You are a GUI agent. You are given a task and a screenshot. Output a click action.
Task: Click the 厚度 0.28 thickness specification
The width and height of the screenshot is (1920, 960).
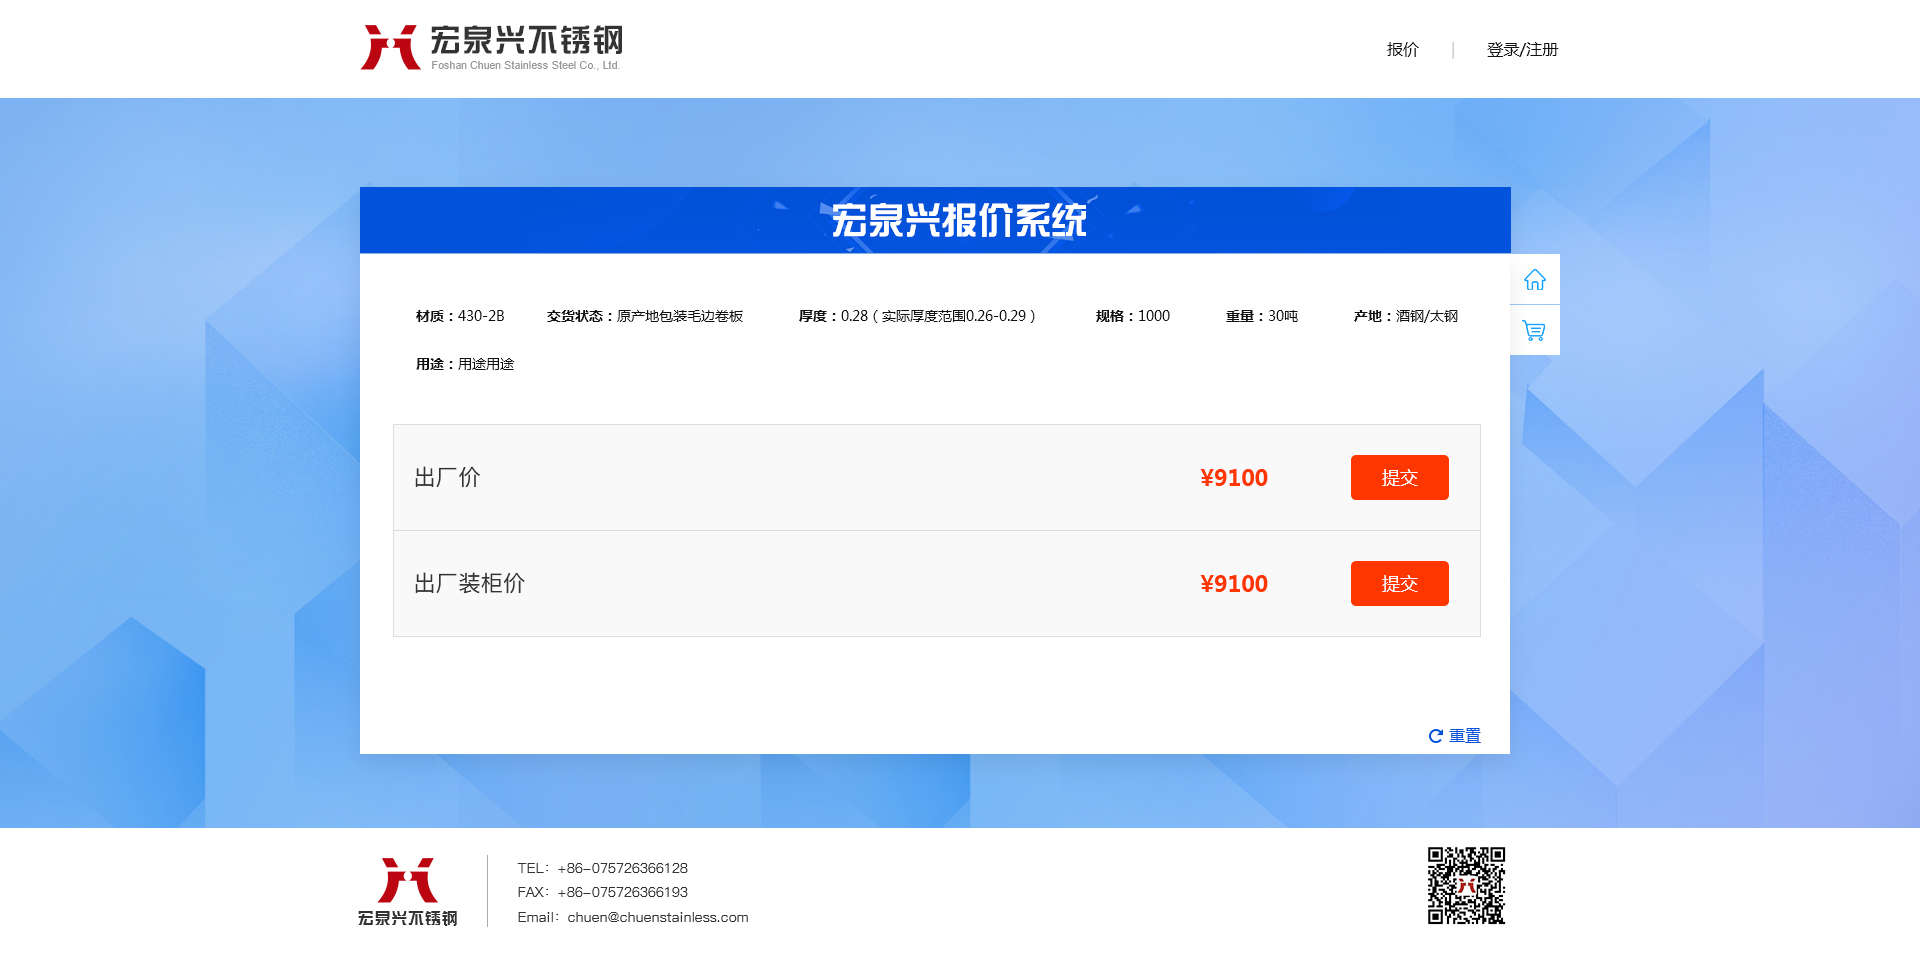(x=916, y=316)
